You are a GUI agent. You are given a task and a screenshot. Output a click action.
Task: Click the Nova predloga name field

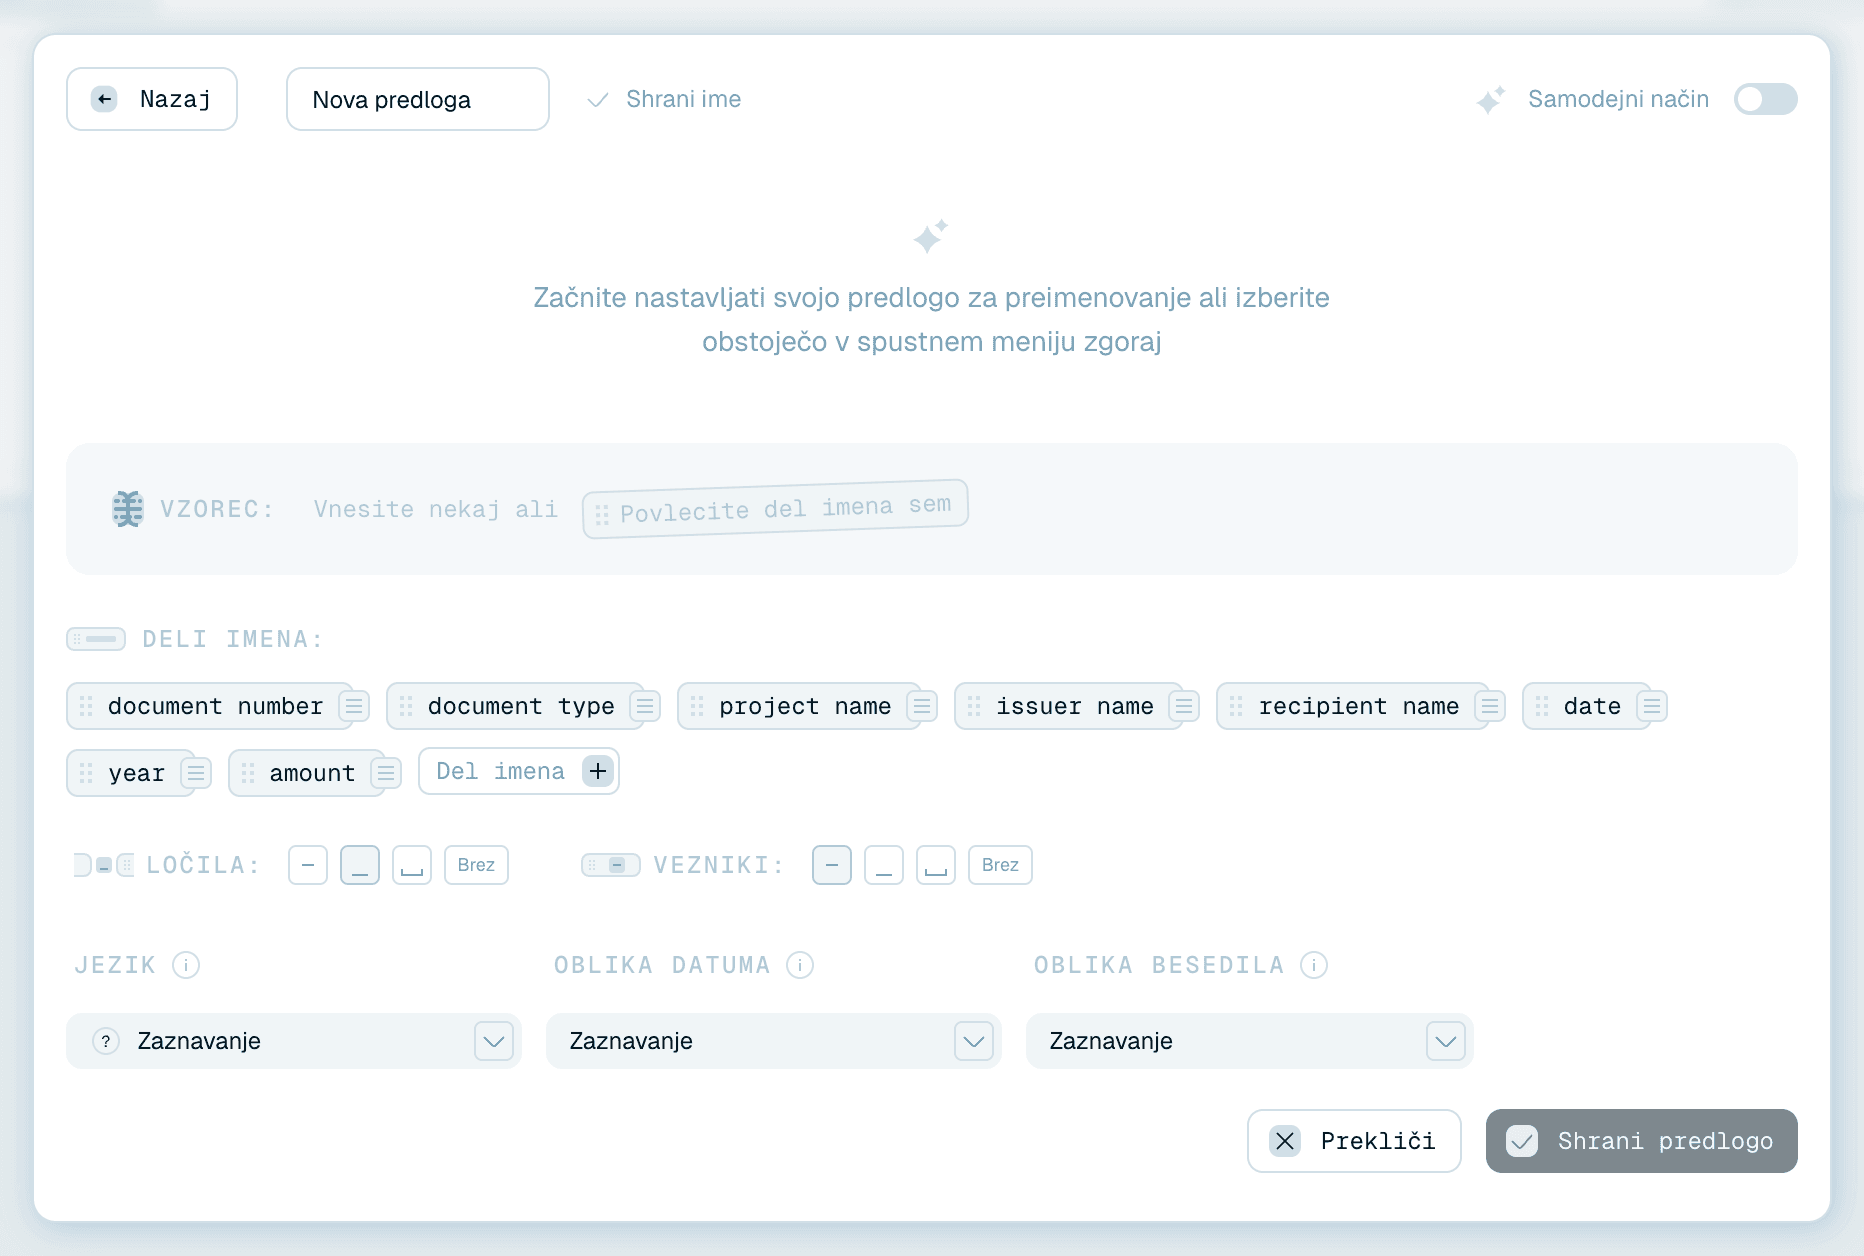pos(418,99)
